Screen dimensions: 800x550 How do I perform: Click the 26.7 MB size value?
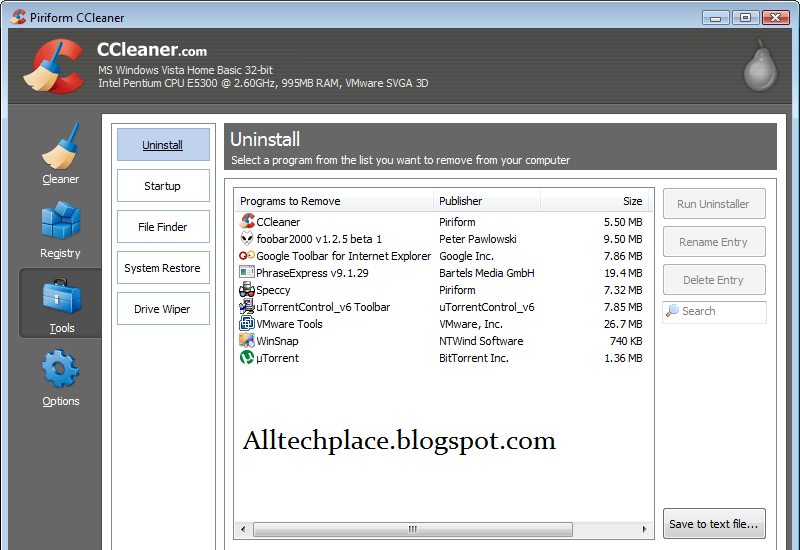623,324
